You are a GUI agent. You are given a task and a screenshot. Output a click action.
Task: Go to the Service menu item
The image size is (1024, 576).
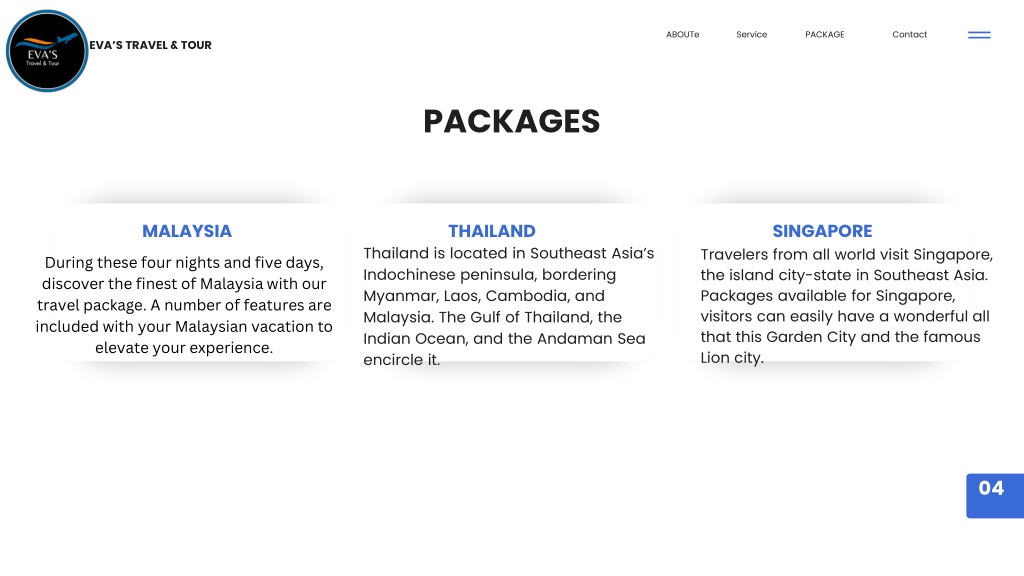coord(752,35)
